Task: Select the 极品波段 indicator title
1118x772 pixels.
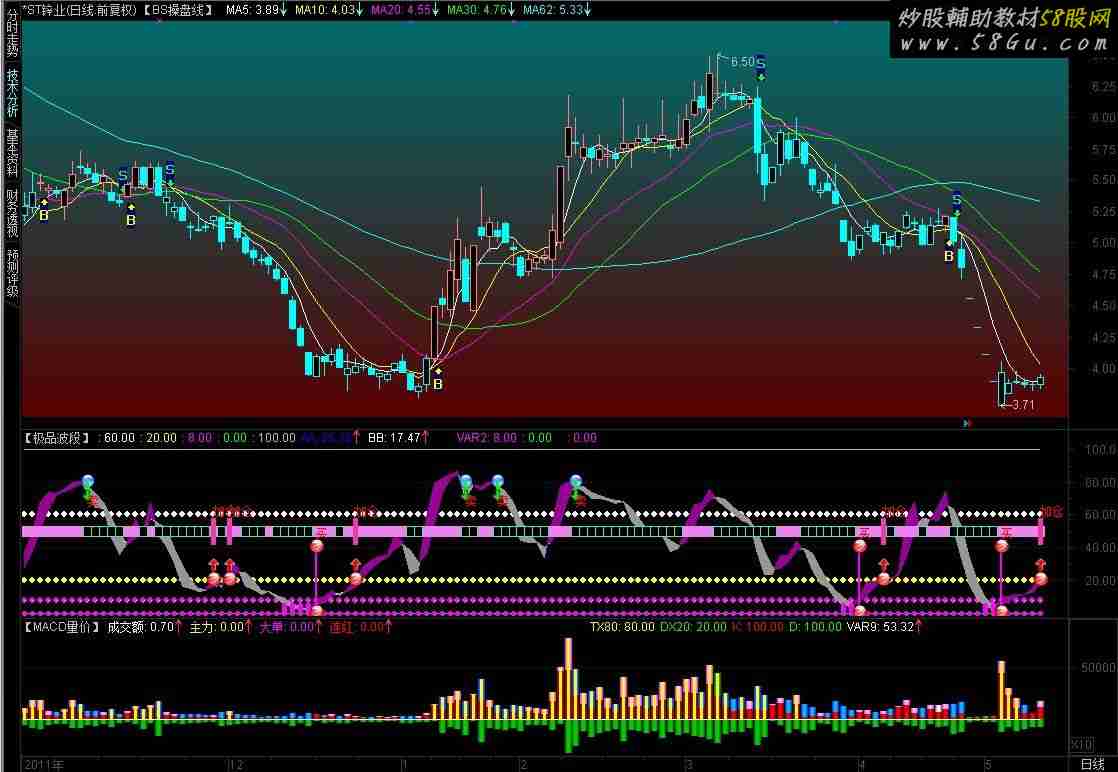Action: (59, 437)
